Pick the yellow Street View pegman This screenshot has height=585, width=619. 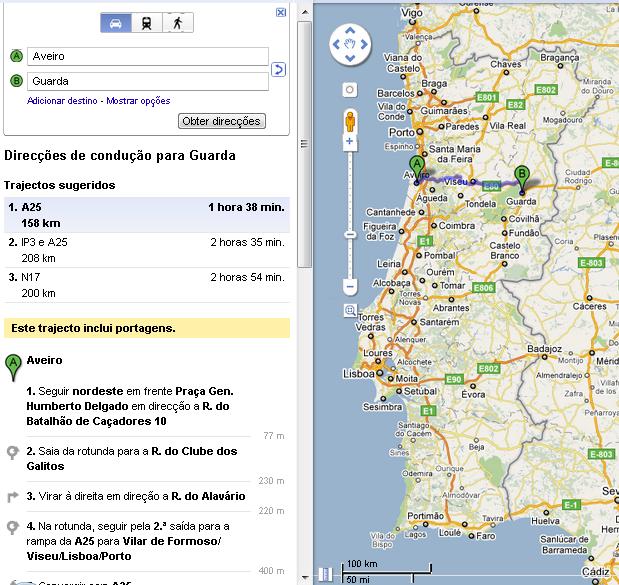point(350,122)
